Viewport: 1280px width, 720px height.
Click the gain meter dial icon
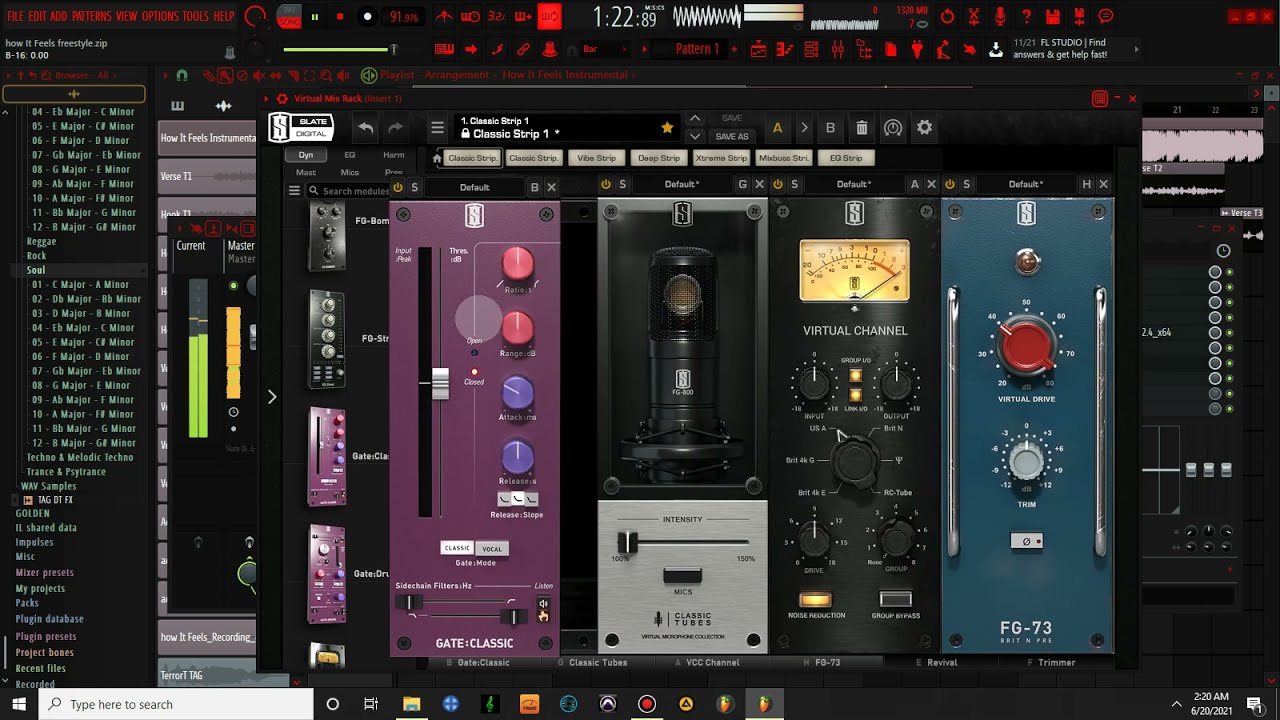pos(893,128)
